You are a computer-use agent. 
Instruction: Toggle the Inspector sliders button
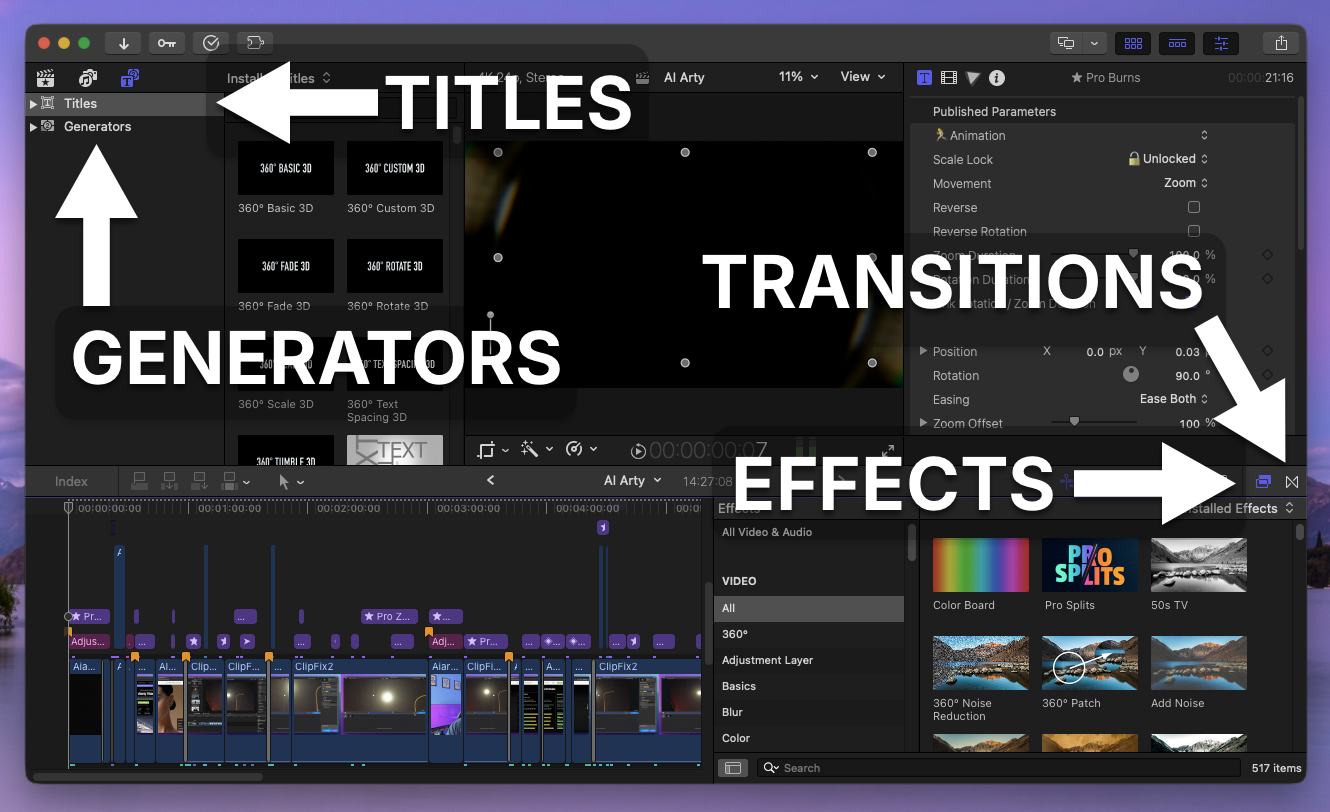[1221, 43]
